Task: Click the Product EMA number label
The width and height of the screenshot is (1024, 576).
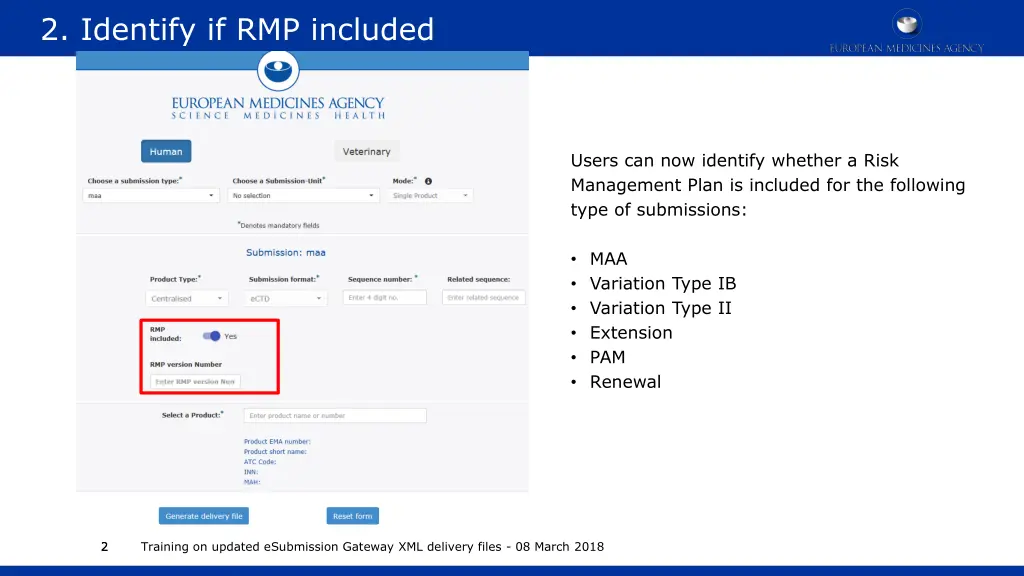Action: tap(277, 441)
